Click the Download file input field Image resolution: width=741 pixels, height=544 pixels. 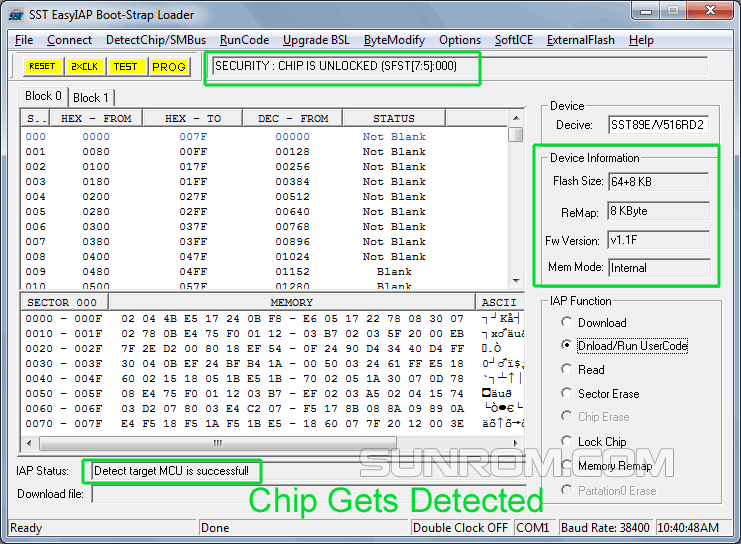(x=310, y=494)
